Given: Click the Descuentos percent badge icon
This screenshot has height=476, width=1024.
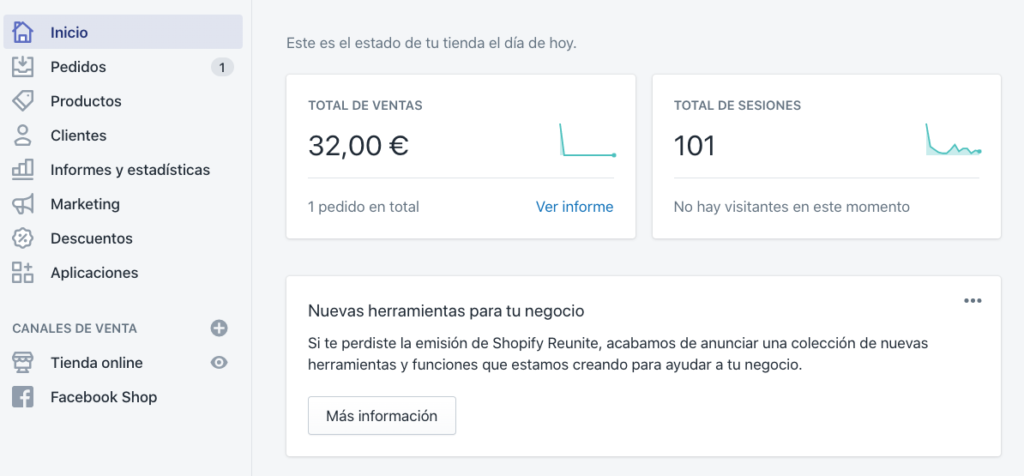Looking at the screenshot, I should point(23,238).
